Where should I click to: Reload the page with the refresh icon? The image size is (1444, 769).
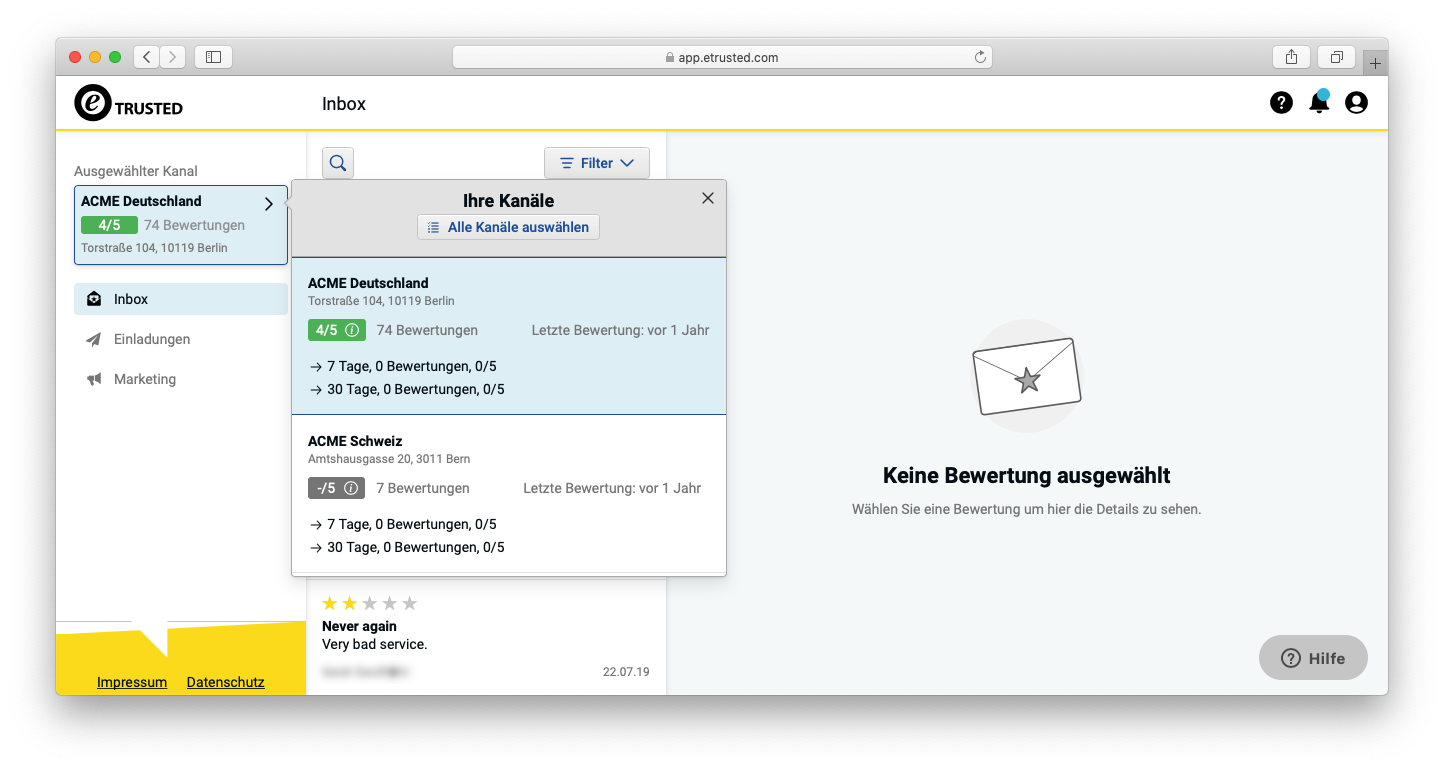(x=980, y=57)
